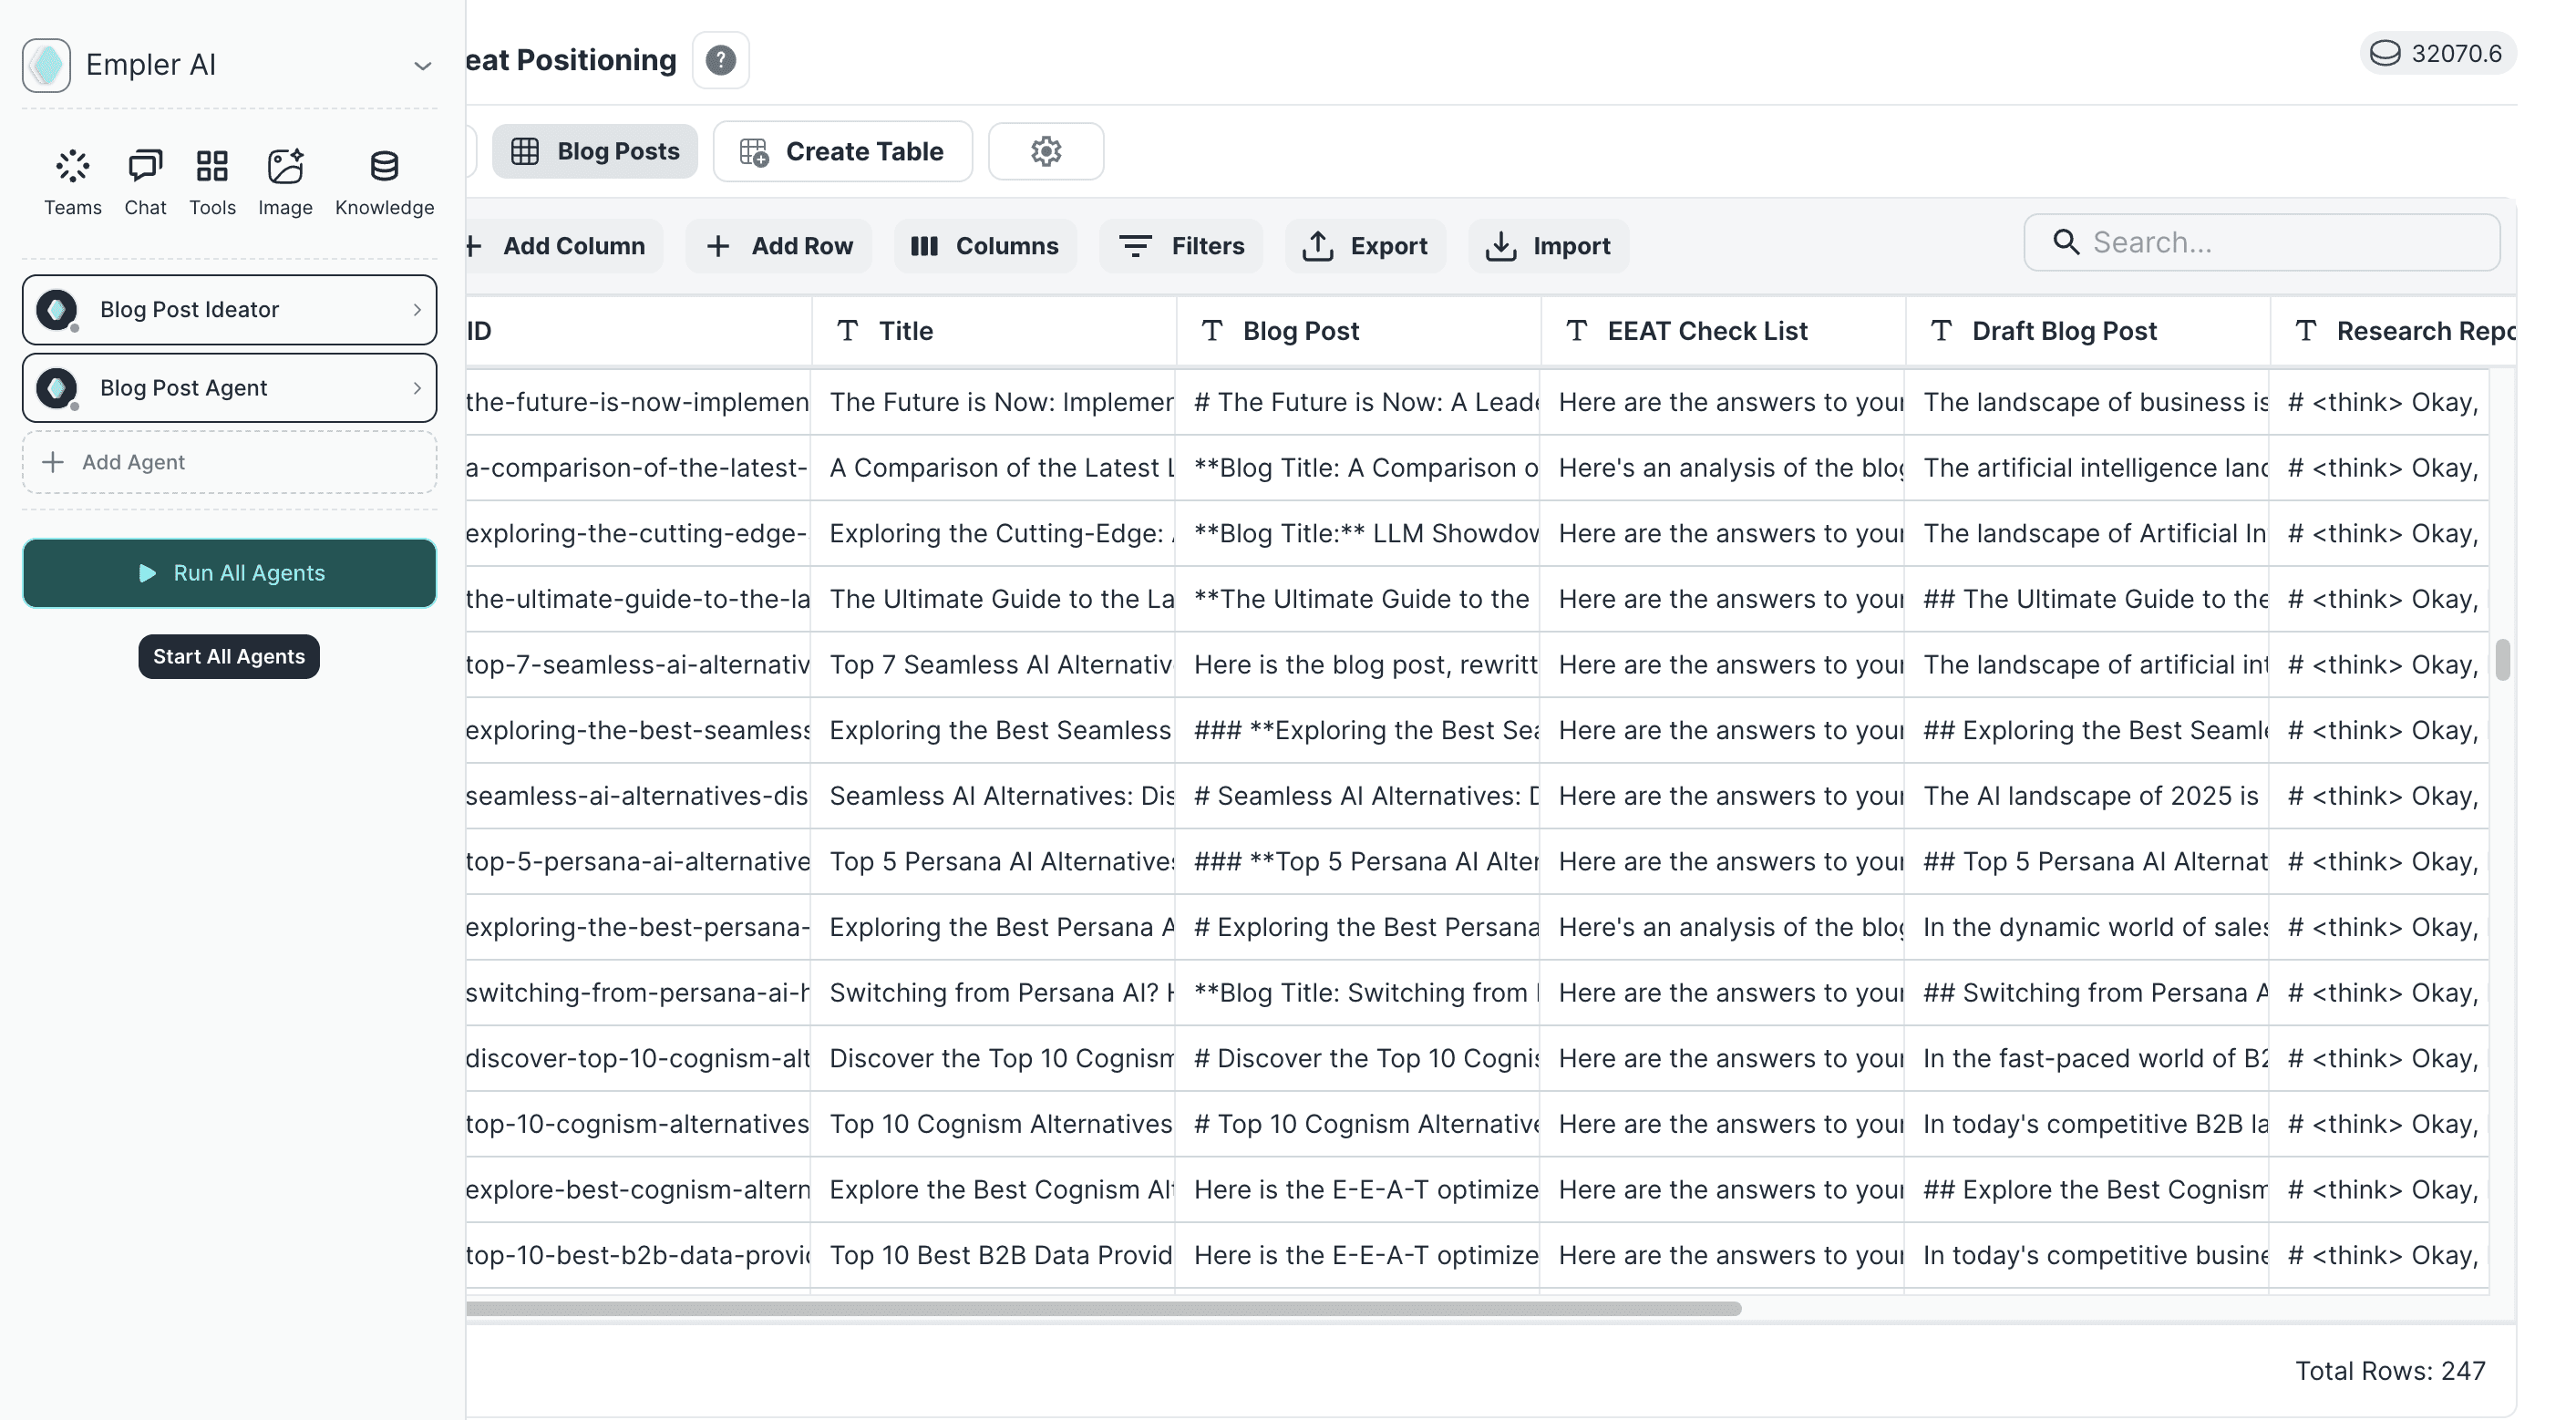Select draft cell 'In the dynamic world of sales'
2576x1420 pixels.
coord(2087,928)
